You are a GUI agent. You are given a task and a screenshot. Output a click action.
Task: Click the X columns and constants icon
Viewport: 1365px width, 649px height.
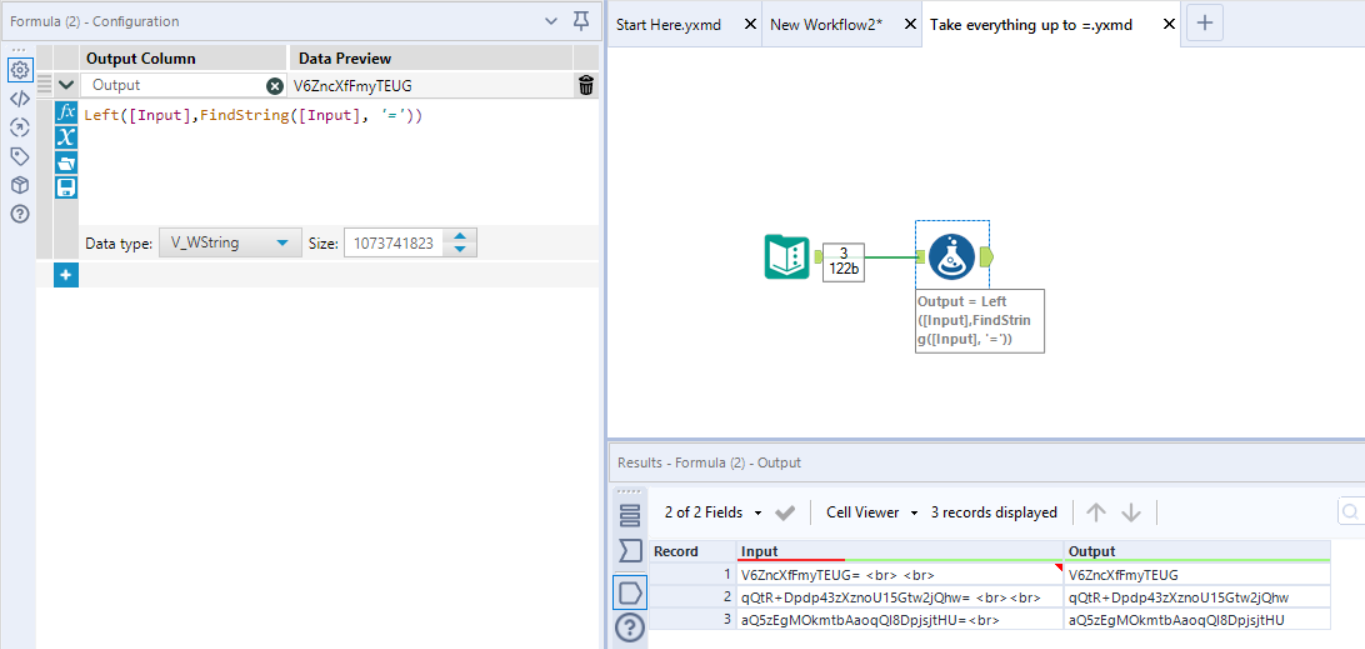(65, 136)
